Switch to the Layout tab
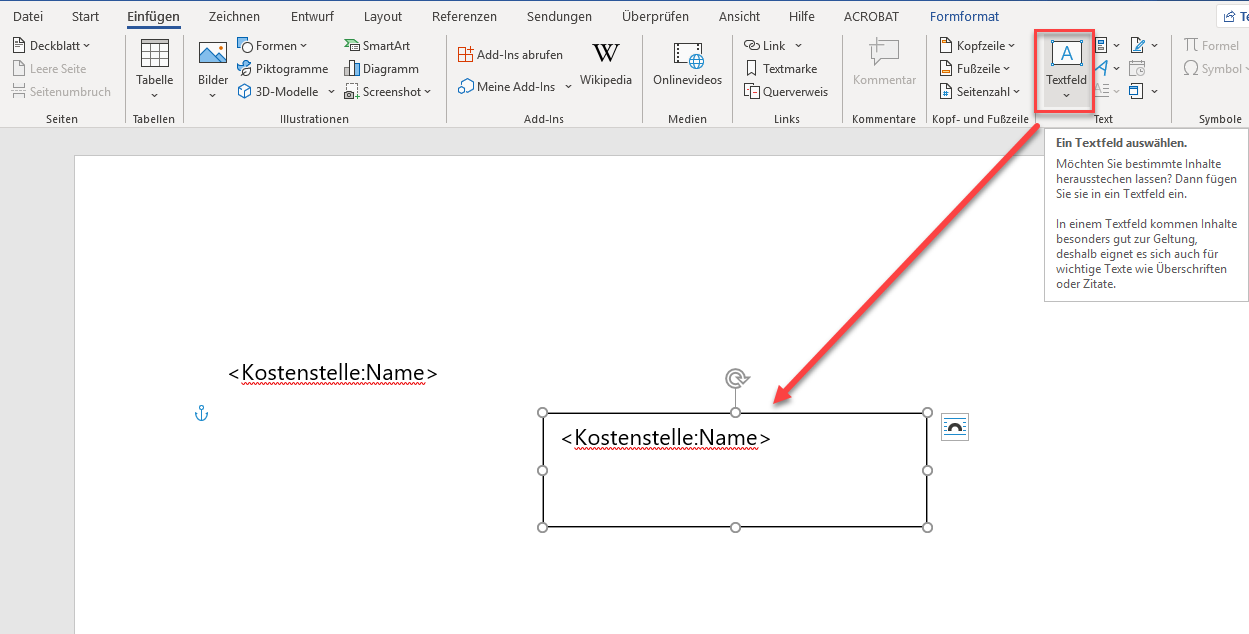This screenshot has width=1249, height=634. coord(383,17)
